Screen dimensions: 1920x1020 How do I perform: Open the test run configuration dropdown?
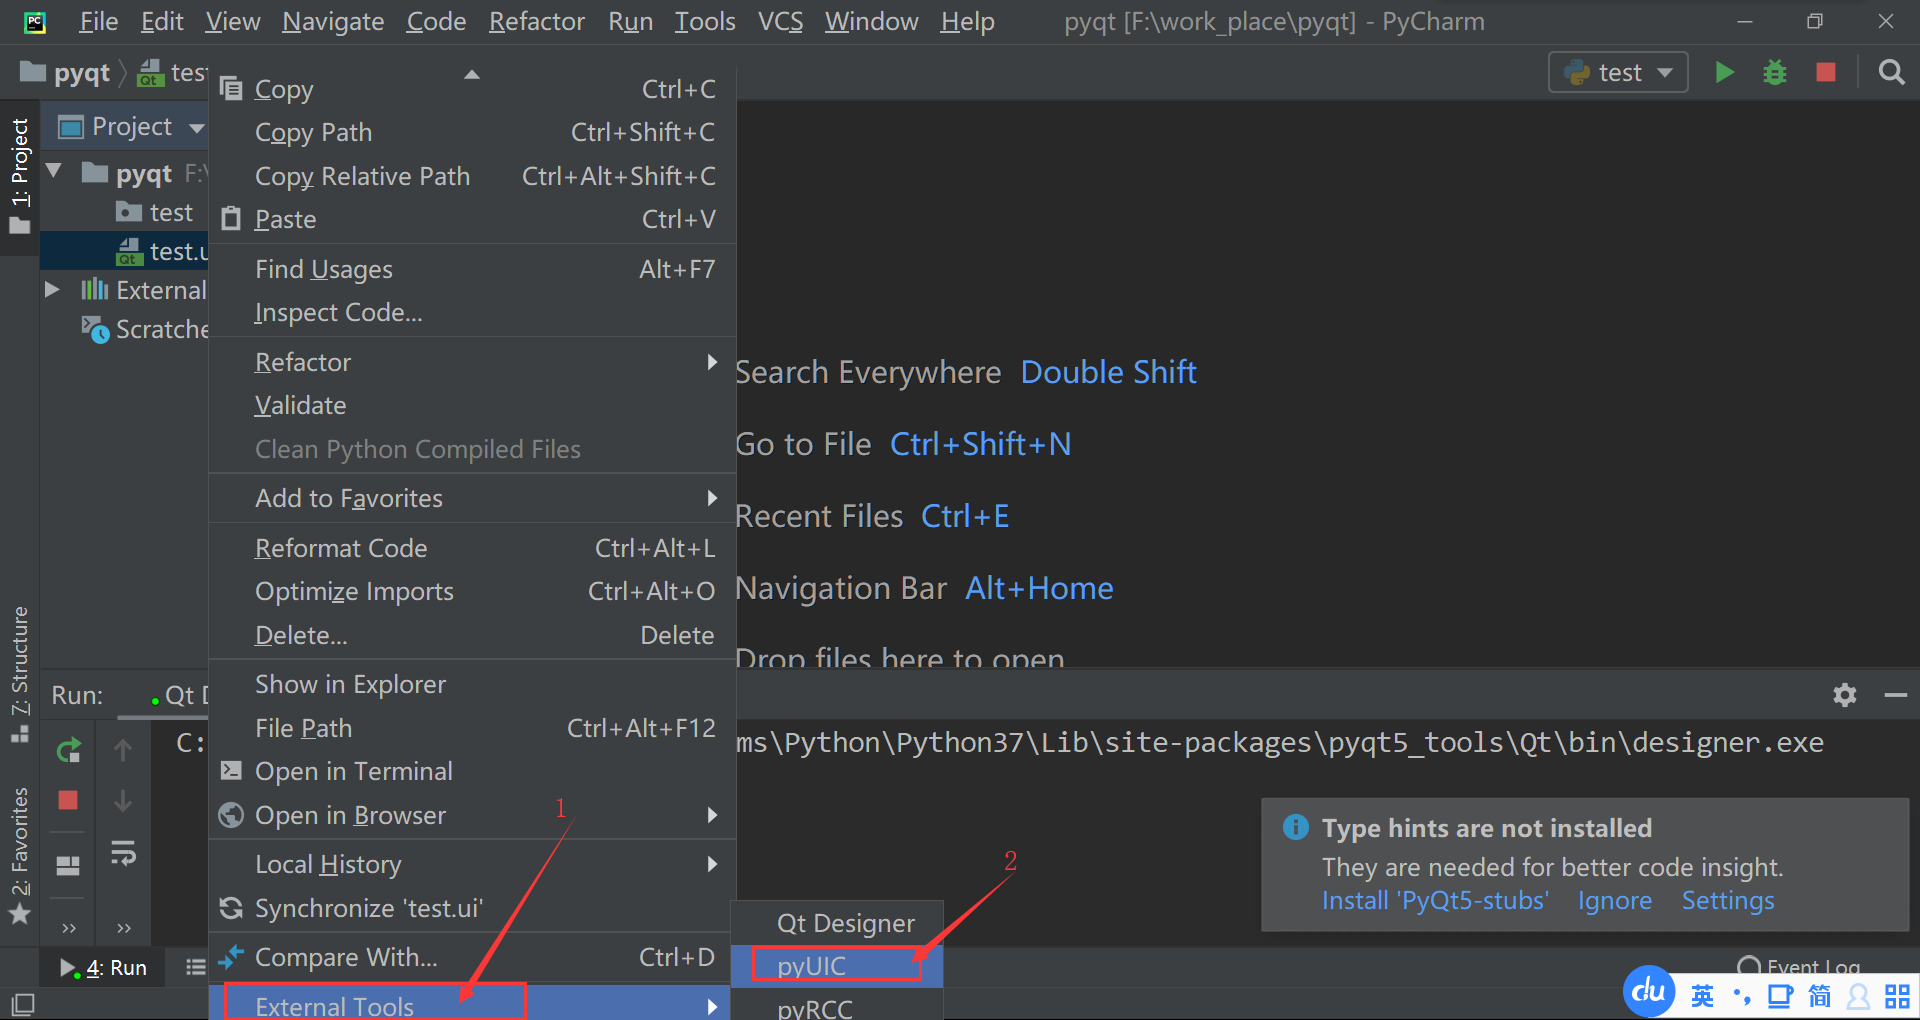click(x=1617, y=72)
